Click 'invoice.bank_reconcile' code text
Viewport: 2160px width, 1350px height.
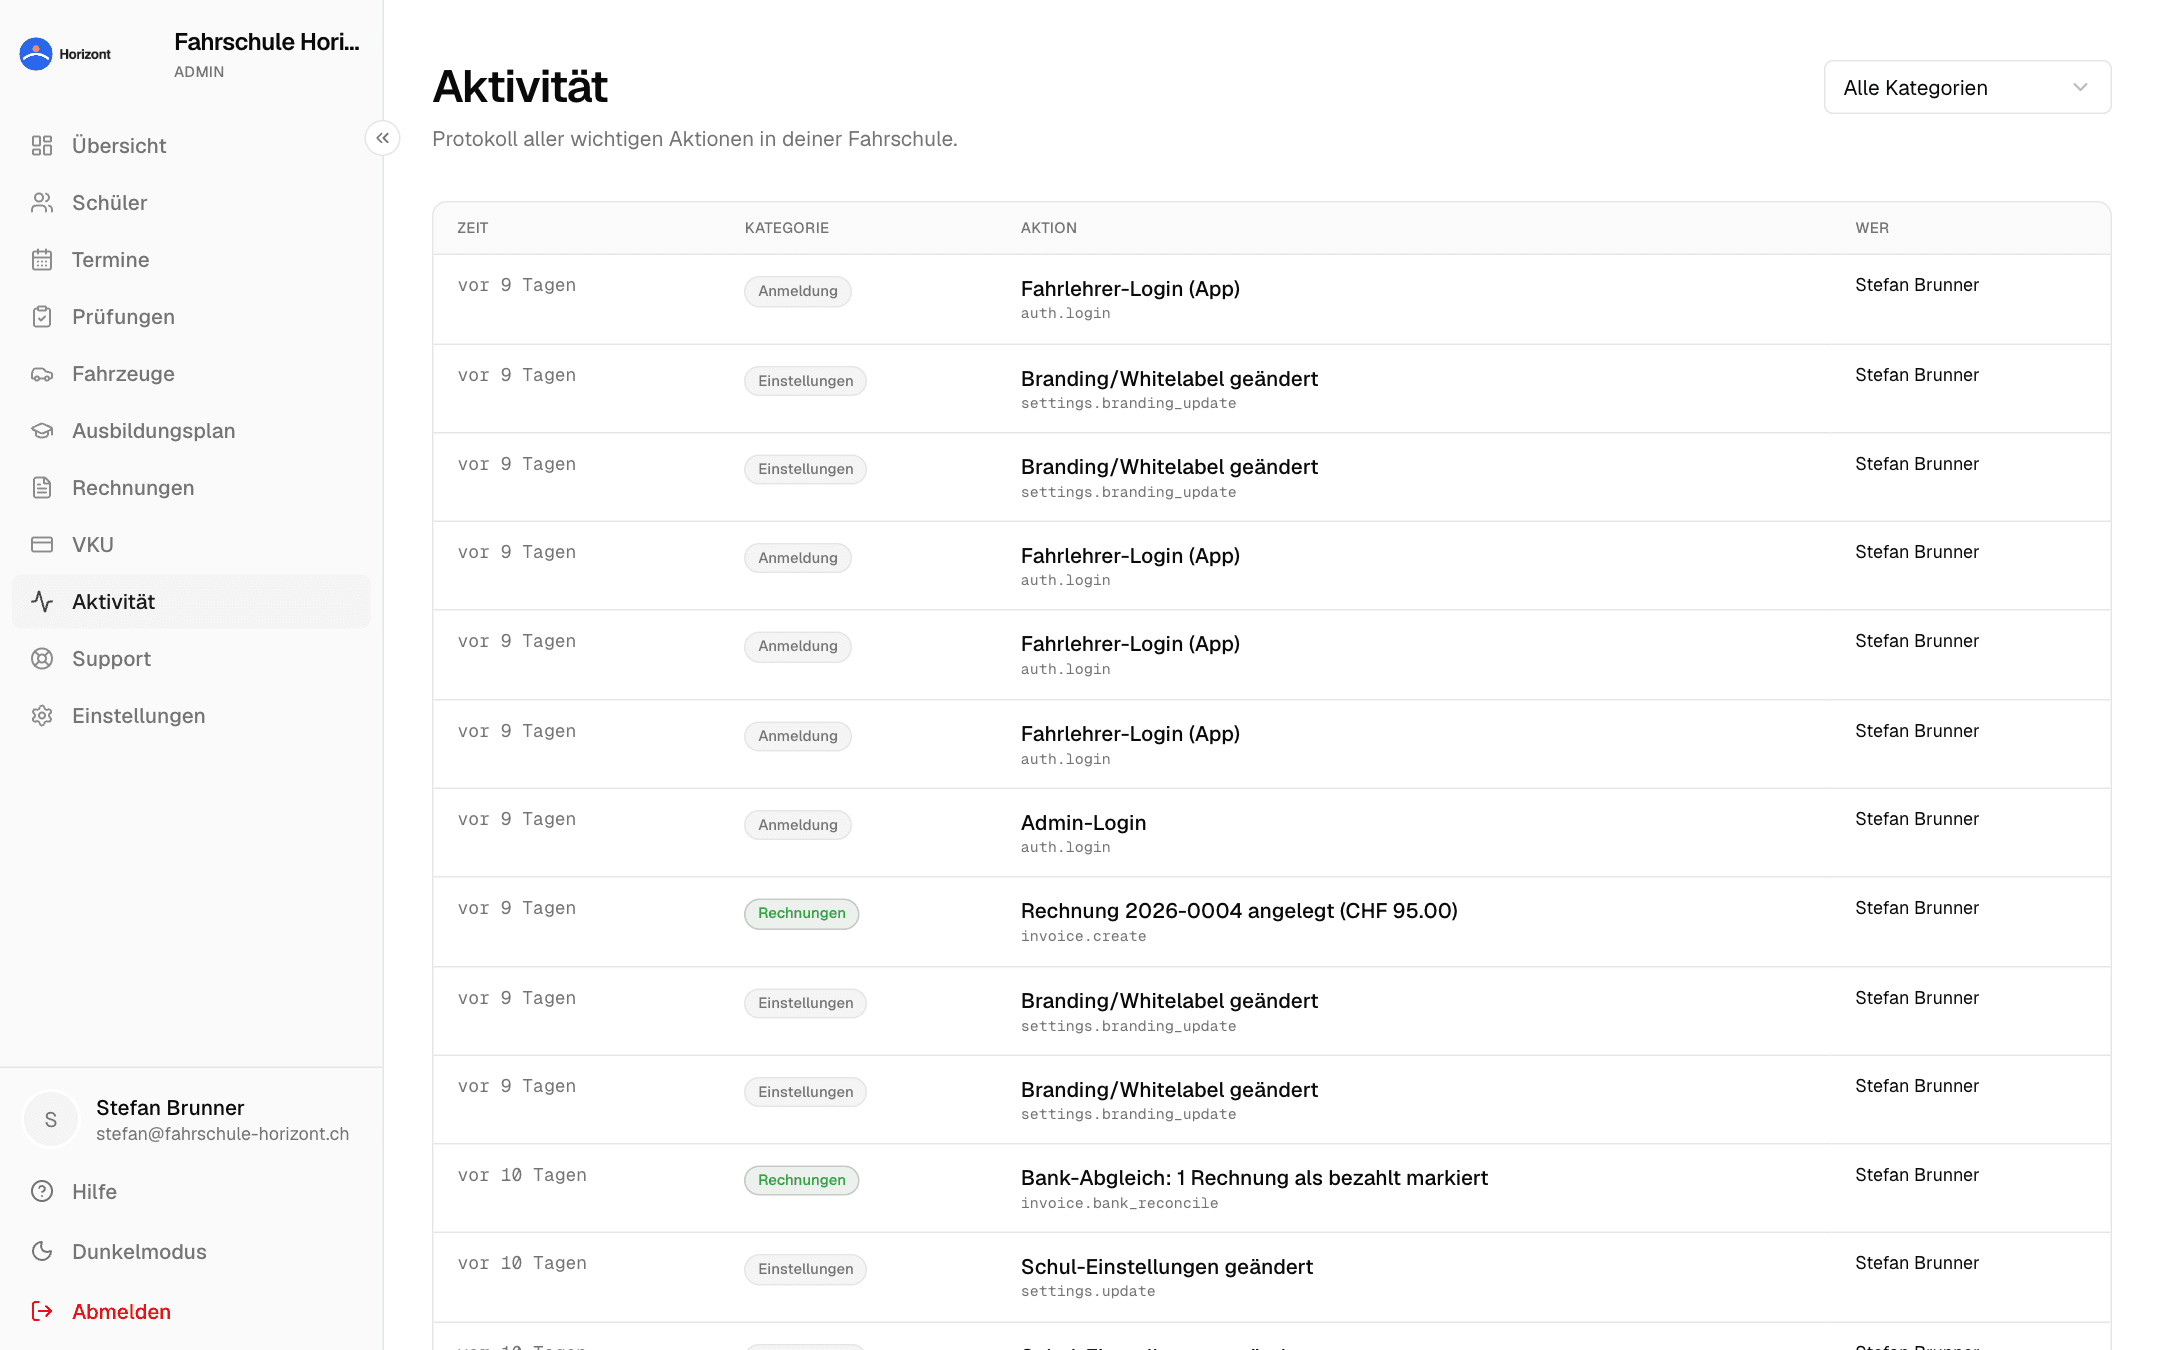1119,1203
